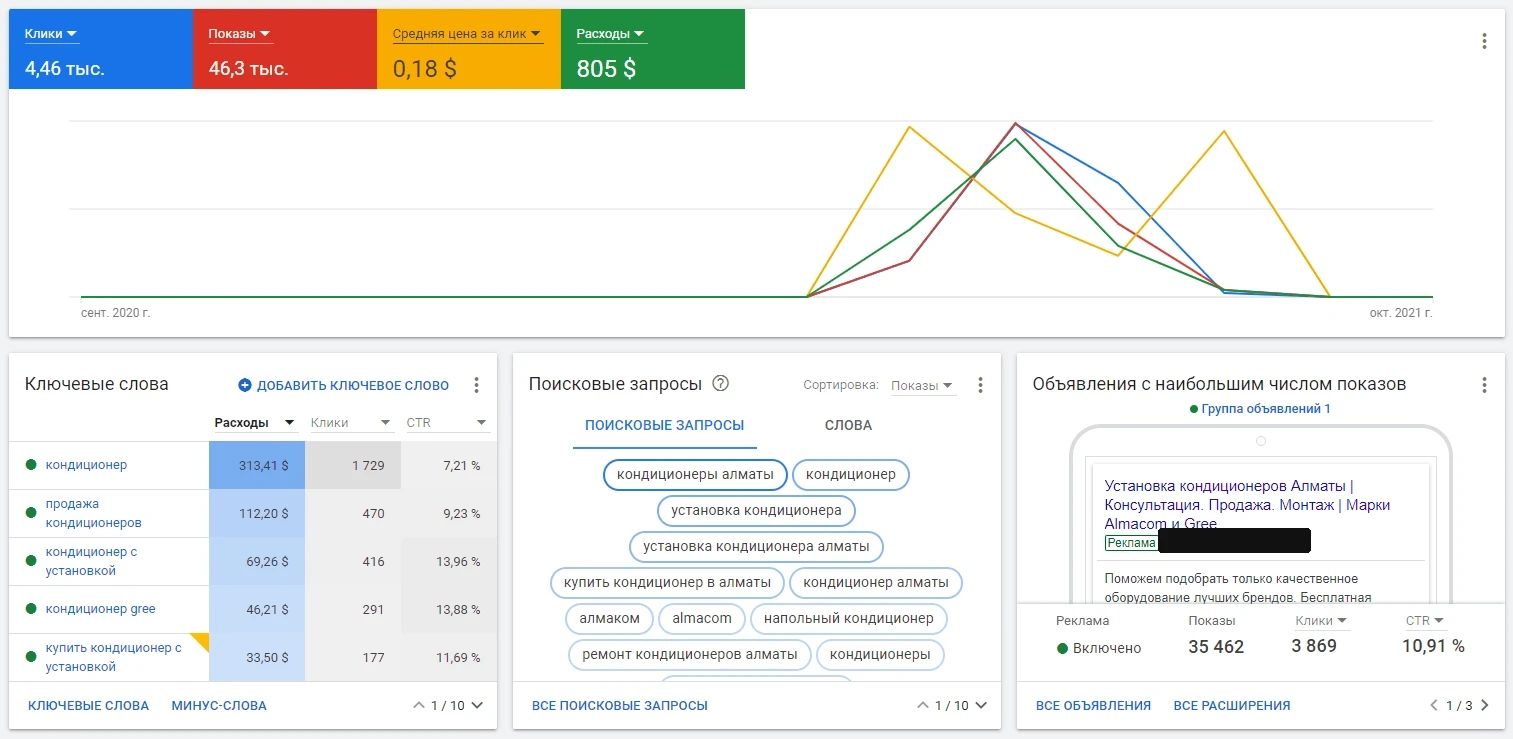Open the three-dot menu on the ads card
This screenshot has height=739, width=1513.
1484,385
